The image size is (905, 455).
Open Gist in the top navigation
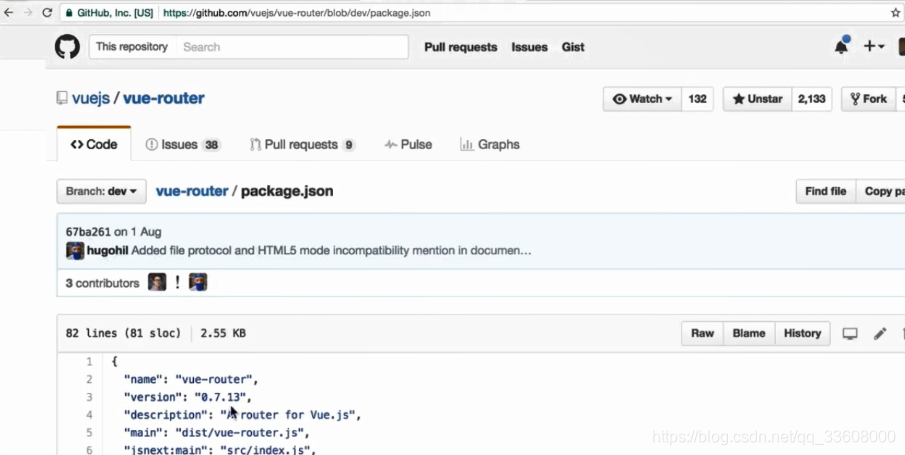pyautogui.click(x=573, y=47)
